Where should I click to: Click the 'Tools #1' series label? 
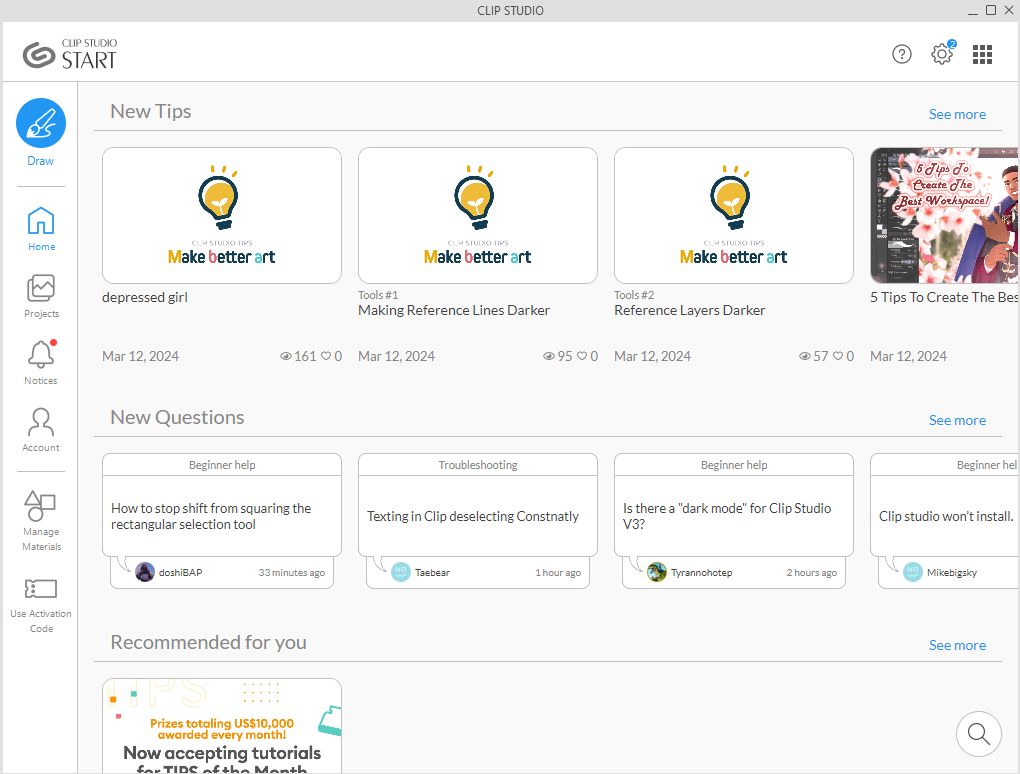378,295
